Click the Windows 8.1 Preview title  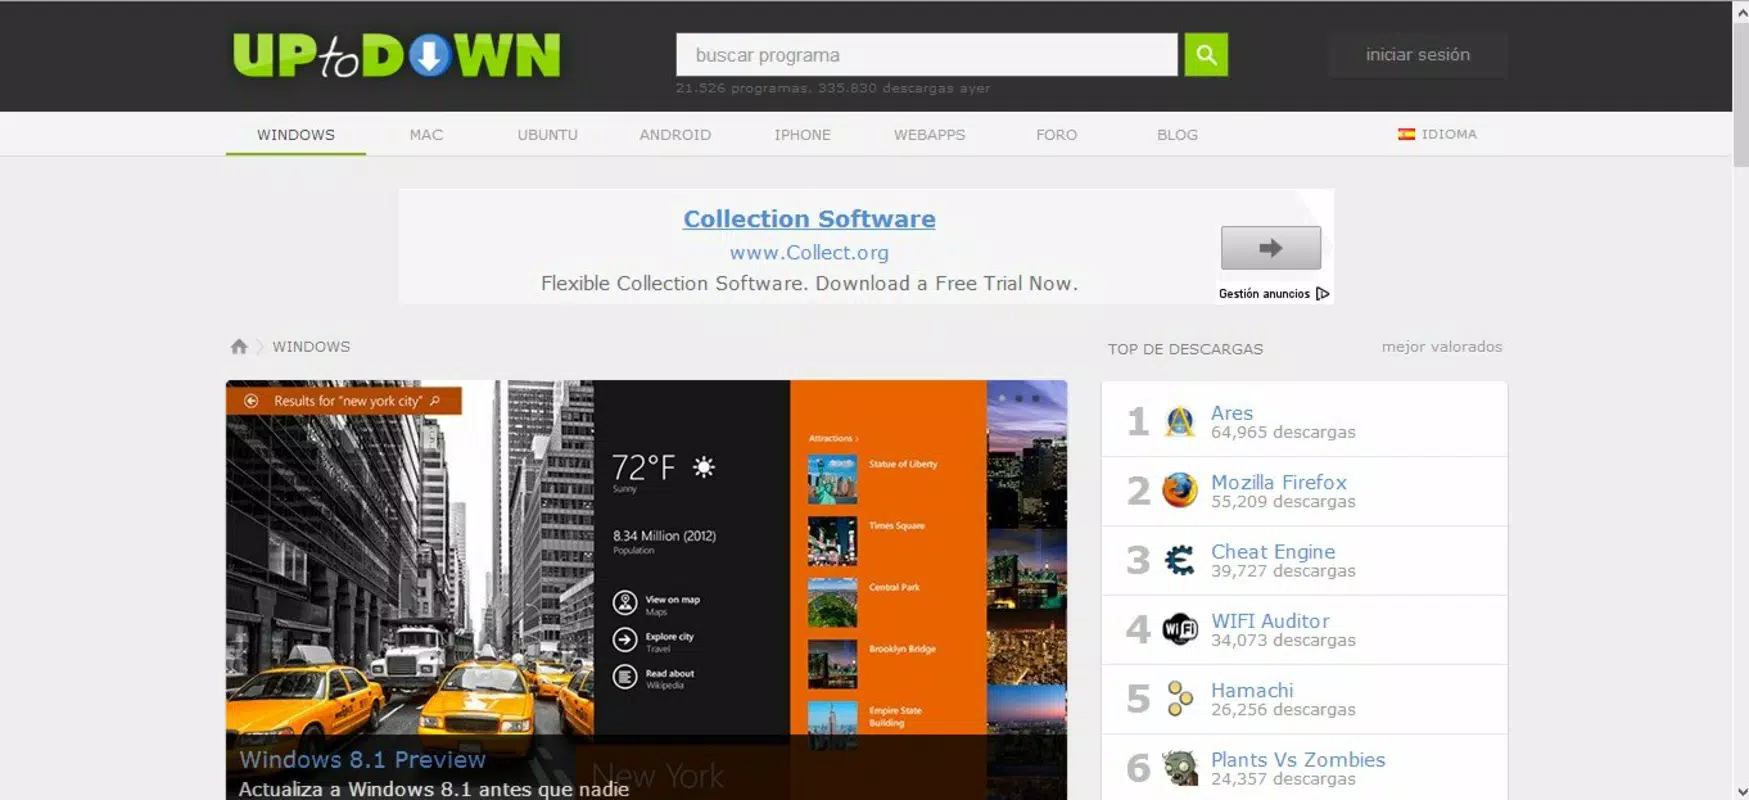click(x=362, y=759)
